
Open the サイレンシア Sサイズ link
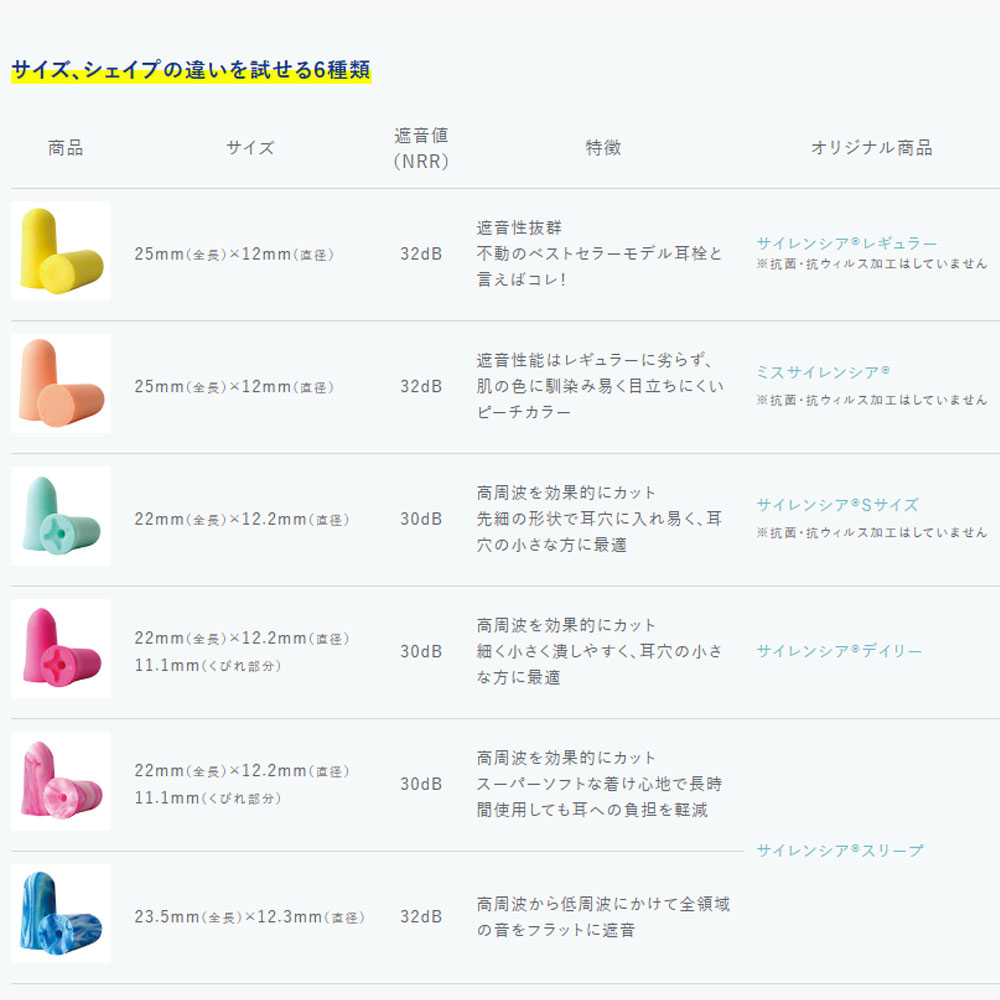(x=837, y=505)
